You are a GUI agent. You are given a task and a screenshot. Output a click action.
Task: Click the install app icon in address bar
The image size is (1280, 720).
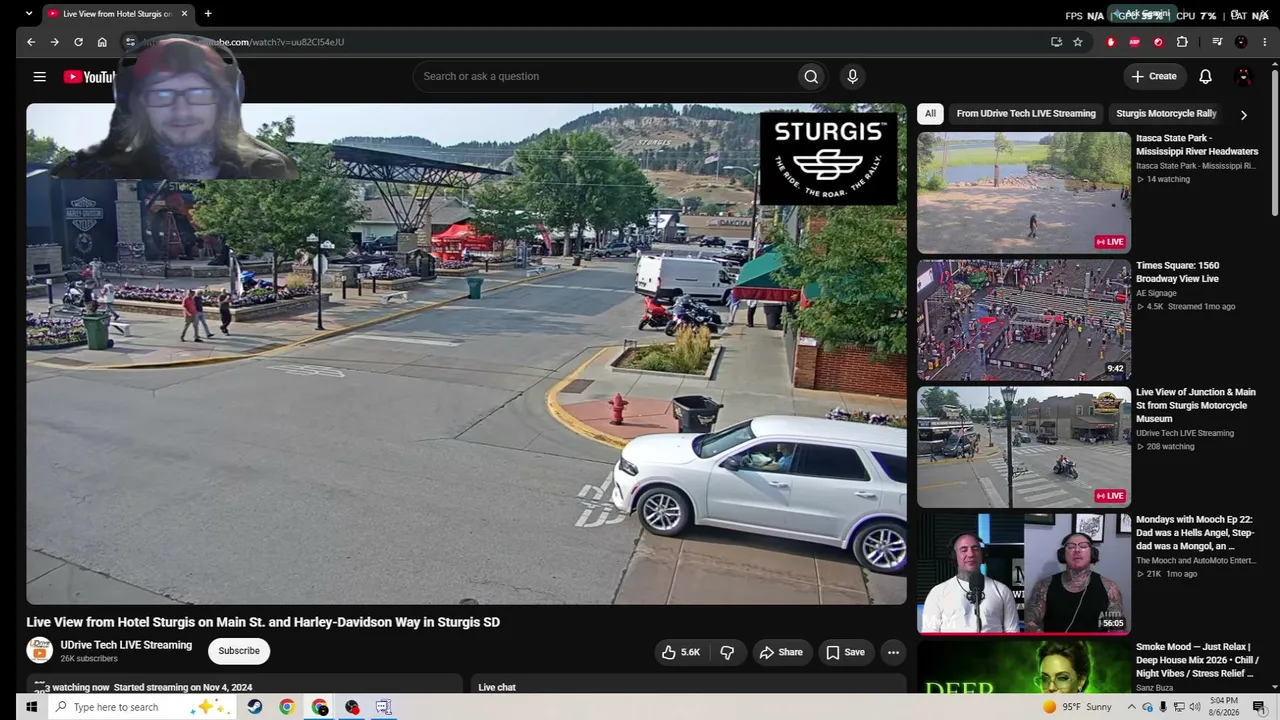click(x=1056, y=42)
